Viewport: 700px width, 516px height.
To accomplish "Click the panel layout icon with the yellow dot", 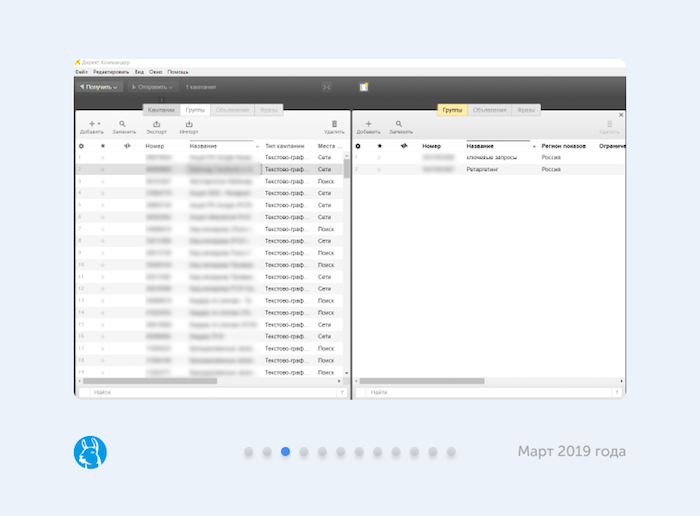I will pyautogui.click(x=364, y=87).
